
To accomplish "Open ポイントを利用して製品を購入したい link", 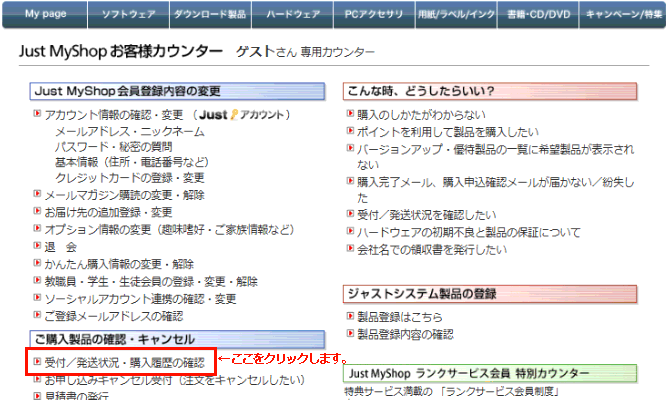I will coord(448,132).
